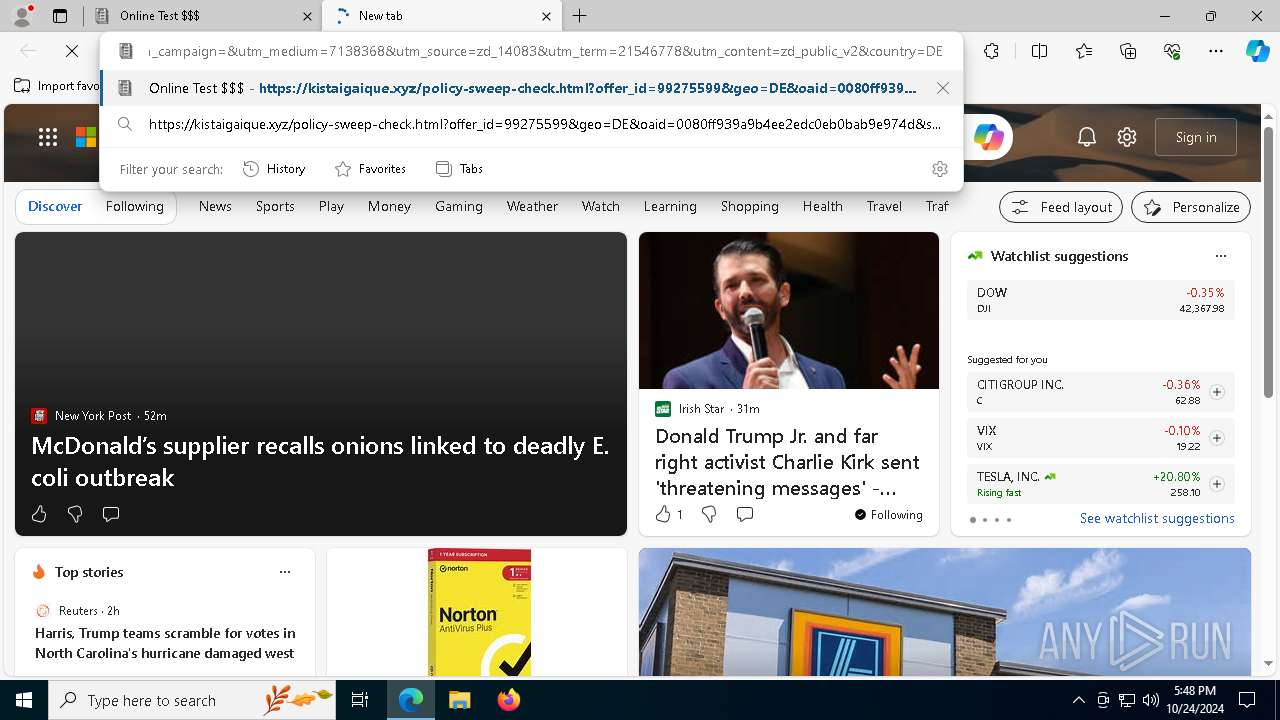Toggle split screen icon
The image size is (1280, 720).
click(1039, 51)
